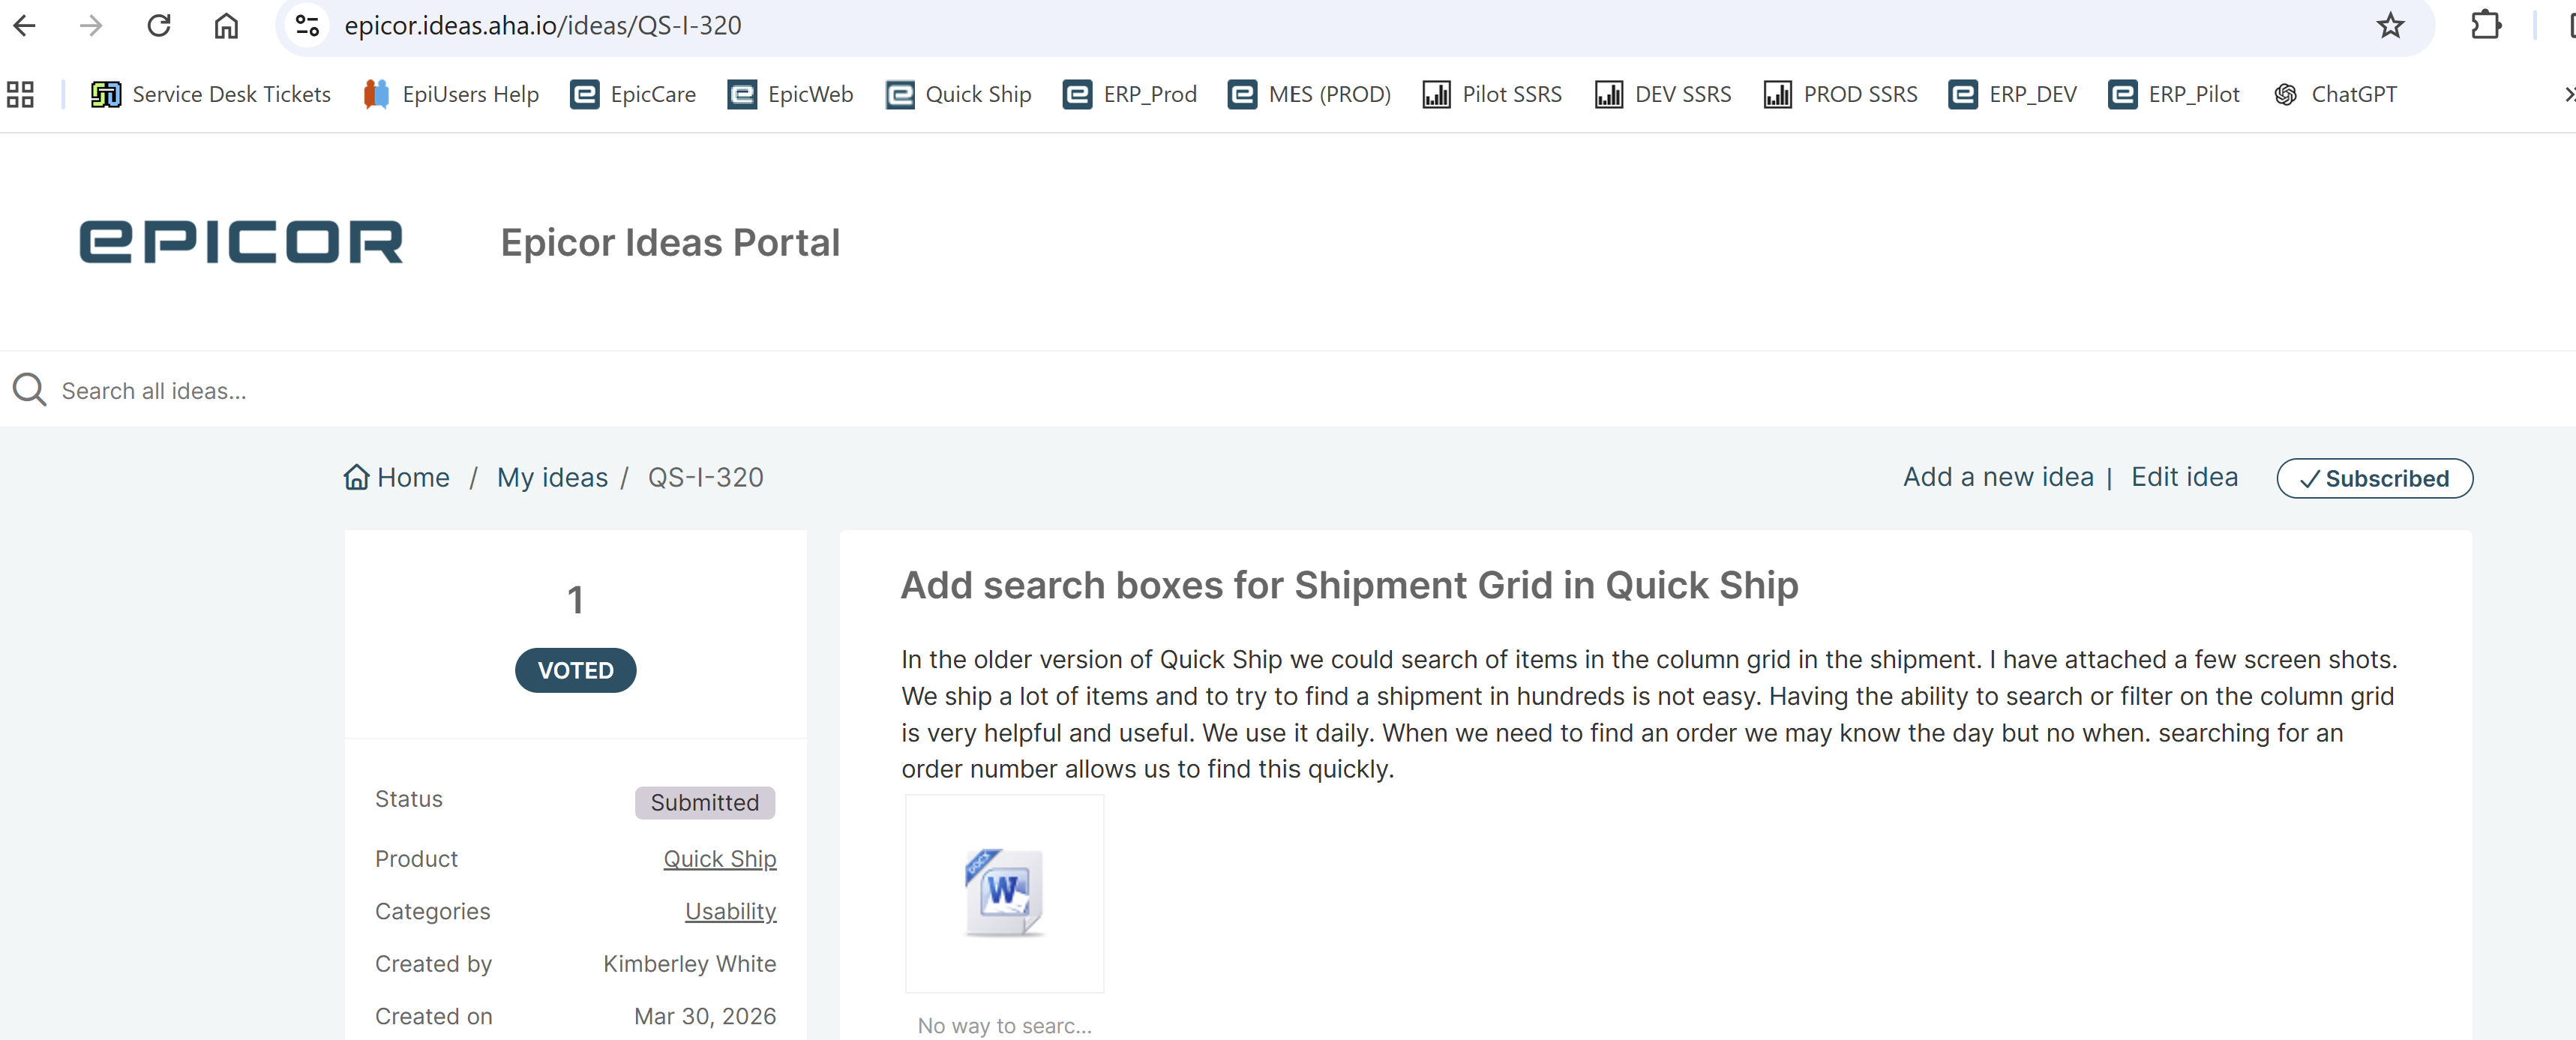Open the Word document attachment thumbnail
The width and height of the screenshot is (2576, 1040).
[x=1004, y=893]
